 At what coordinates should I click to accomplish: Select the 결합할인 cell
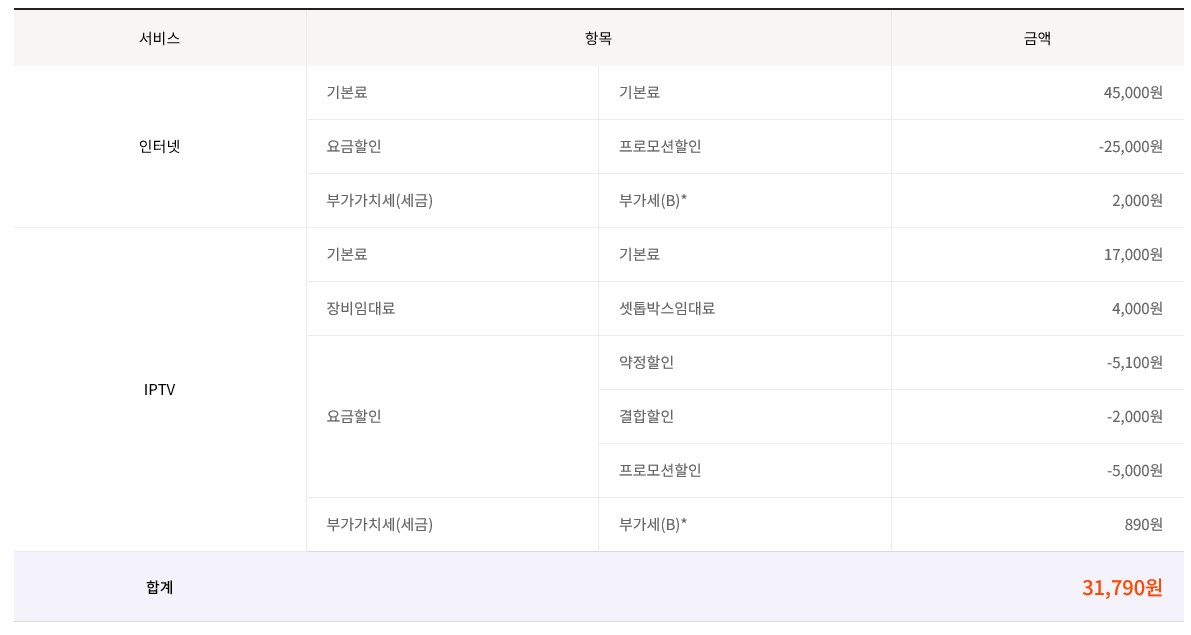click(x=646, y=416)
